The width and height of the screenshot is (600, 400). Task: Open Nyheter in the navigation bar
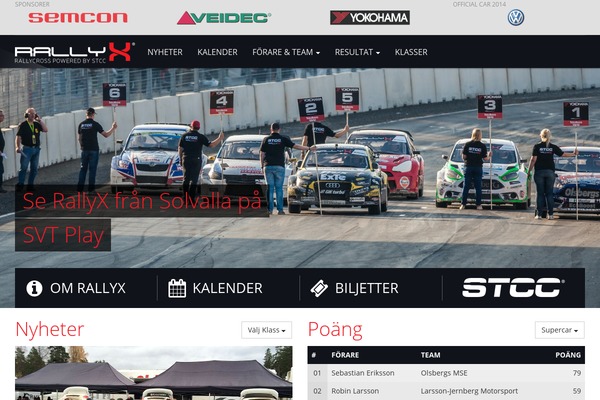[165, 52]
